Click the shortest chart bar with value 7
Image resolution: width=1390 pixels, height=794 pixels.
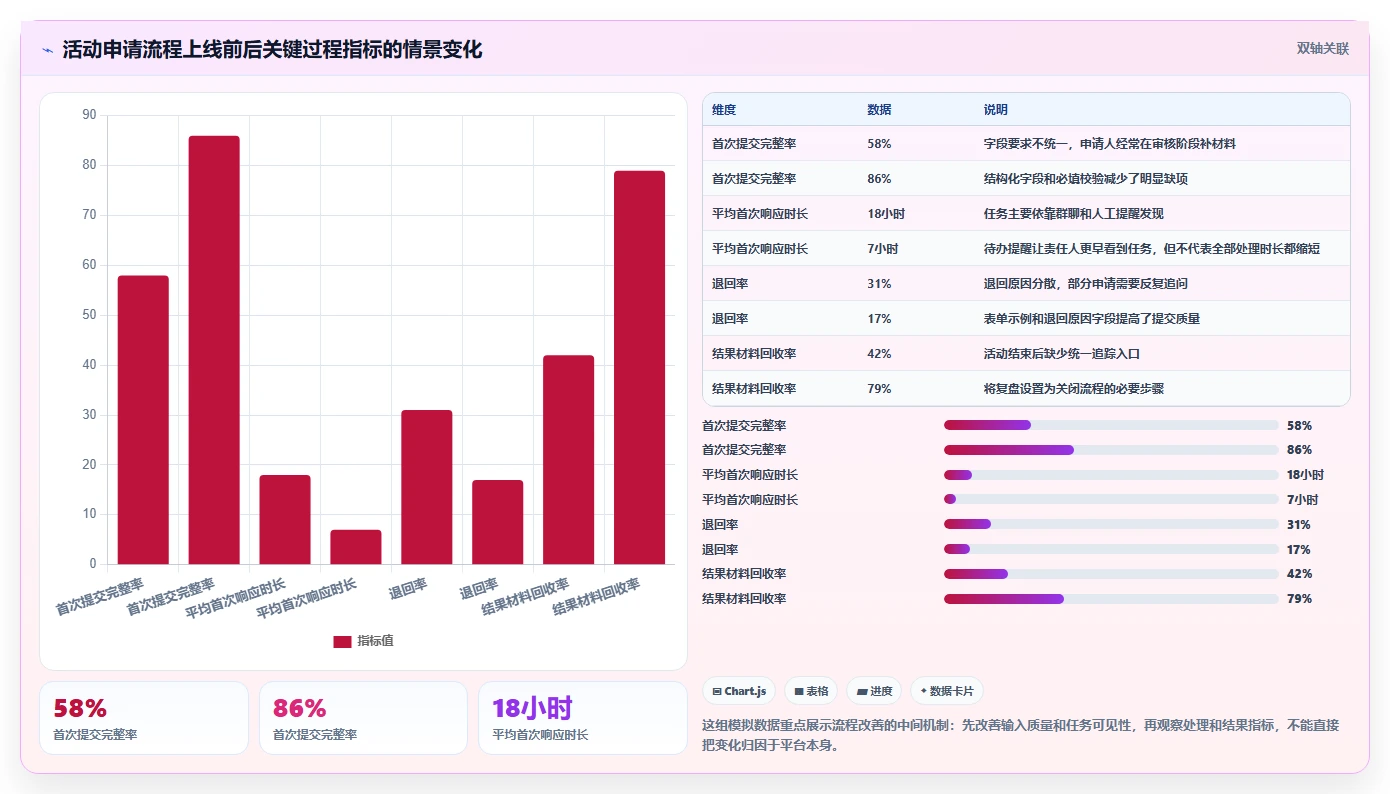click(356, 547)
